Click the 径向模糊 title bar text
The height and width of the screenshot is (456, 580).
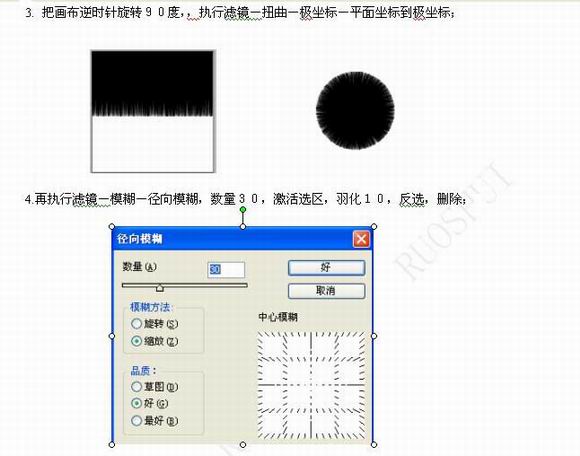[139, 239]
